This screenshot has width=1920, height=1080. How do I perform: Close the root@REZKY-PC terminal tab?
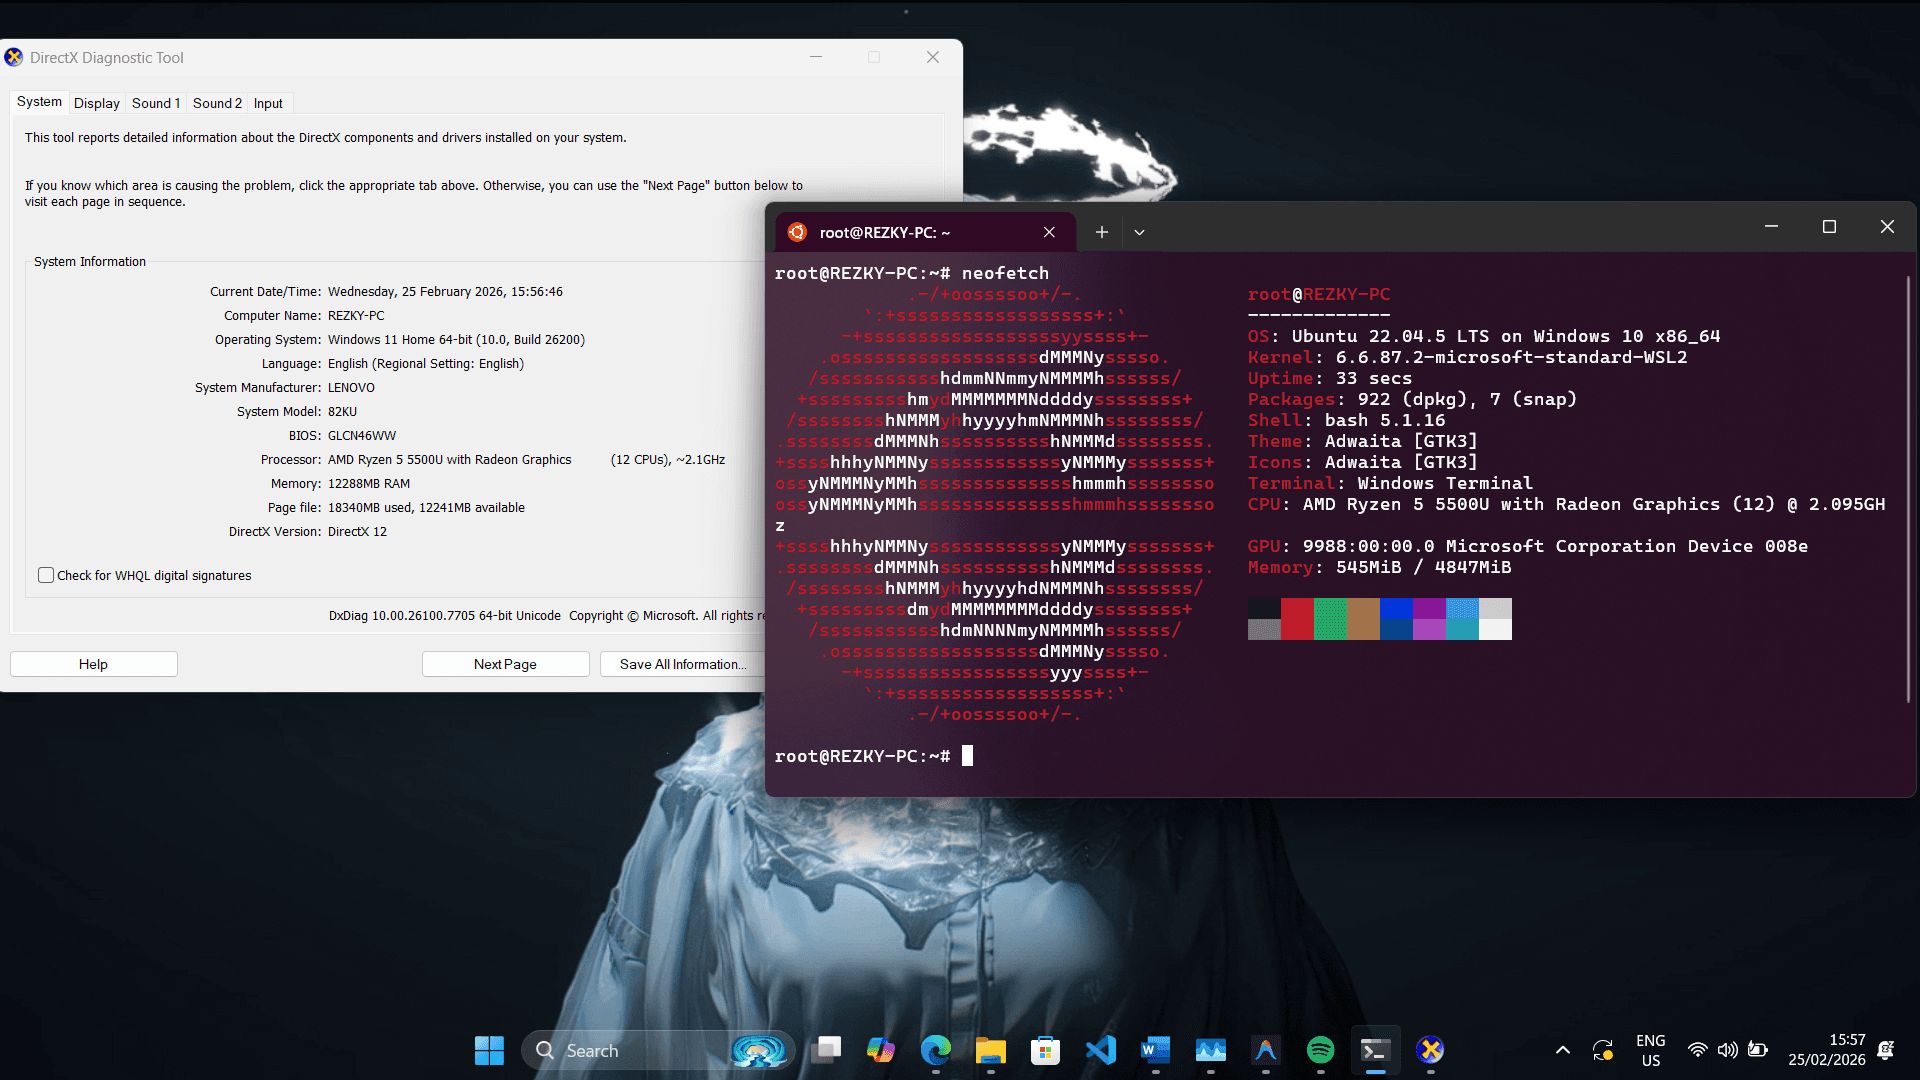(x=1049, y=232)
